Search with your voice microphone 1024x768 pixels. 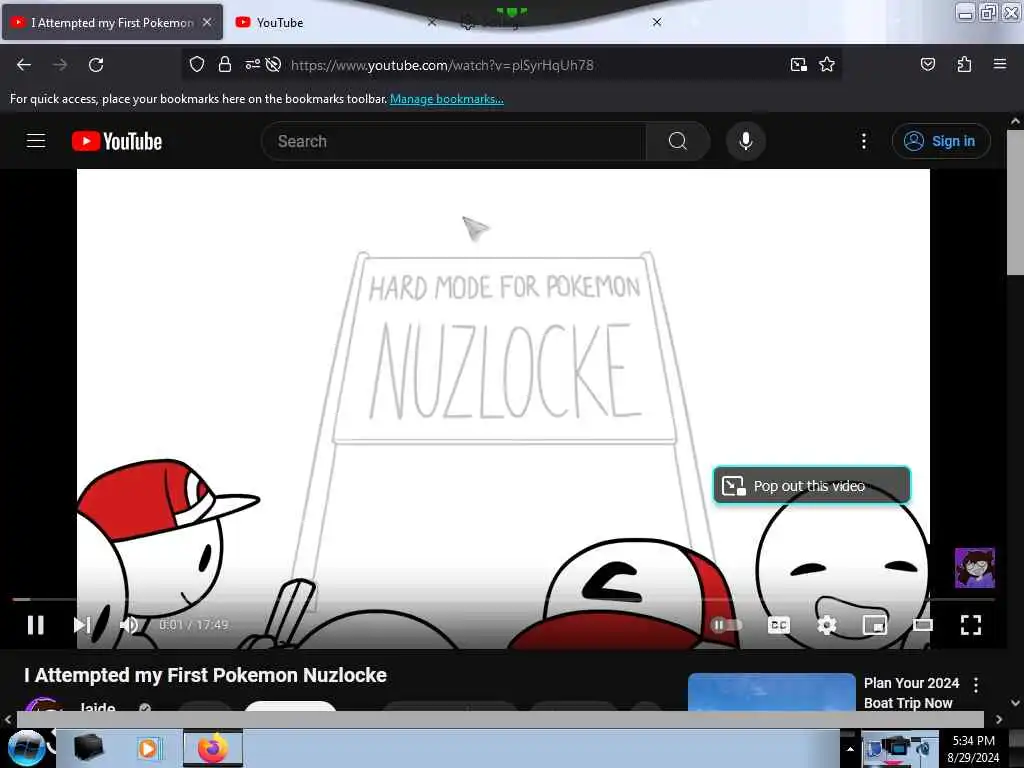click(x=746, y=141)
